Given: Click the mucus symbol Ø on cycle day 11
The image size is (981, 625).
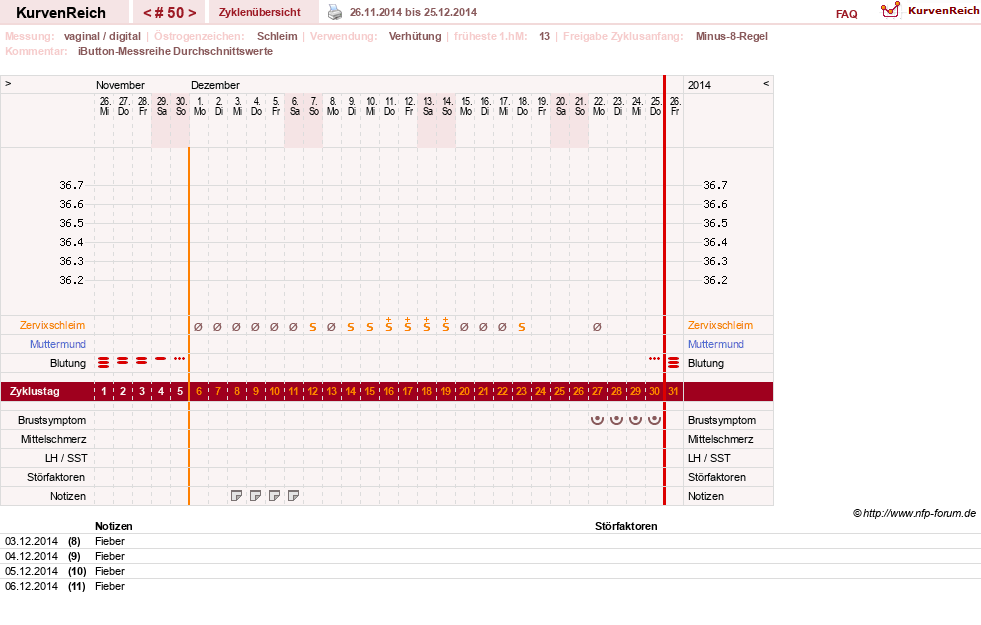Looking at the screenshot, I should [293, 327].
